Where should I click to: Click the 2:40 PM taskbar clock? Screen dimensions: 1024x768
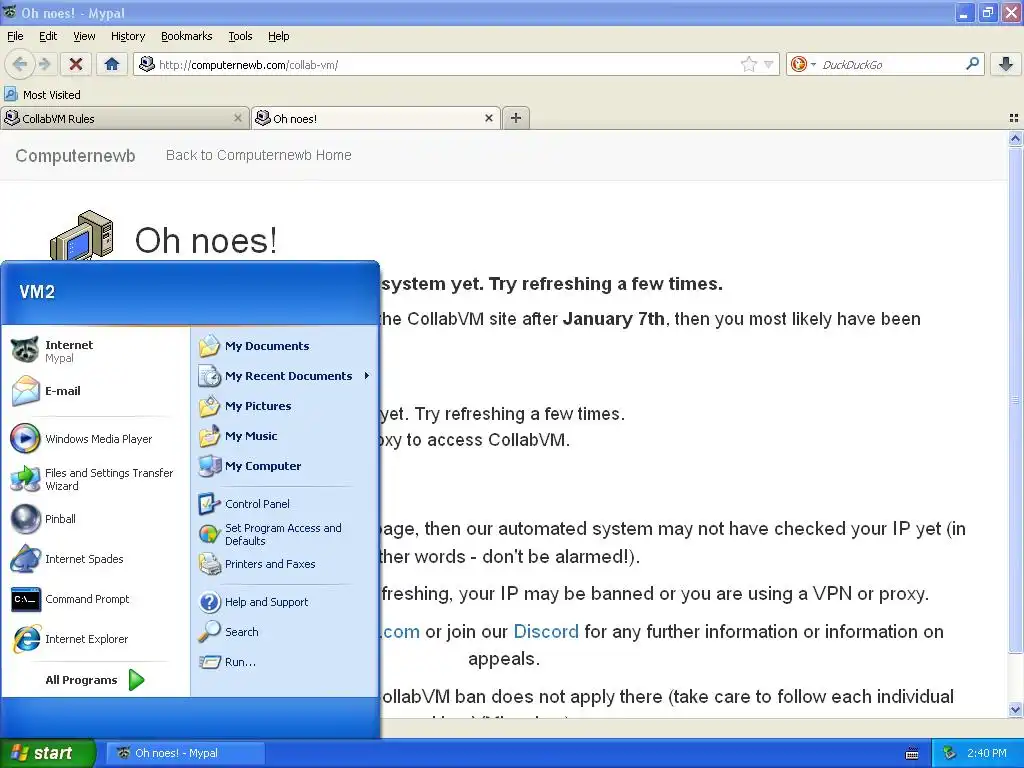tap(987, 753)
